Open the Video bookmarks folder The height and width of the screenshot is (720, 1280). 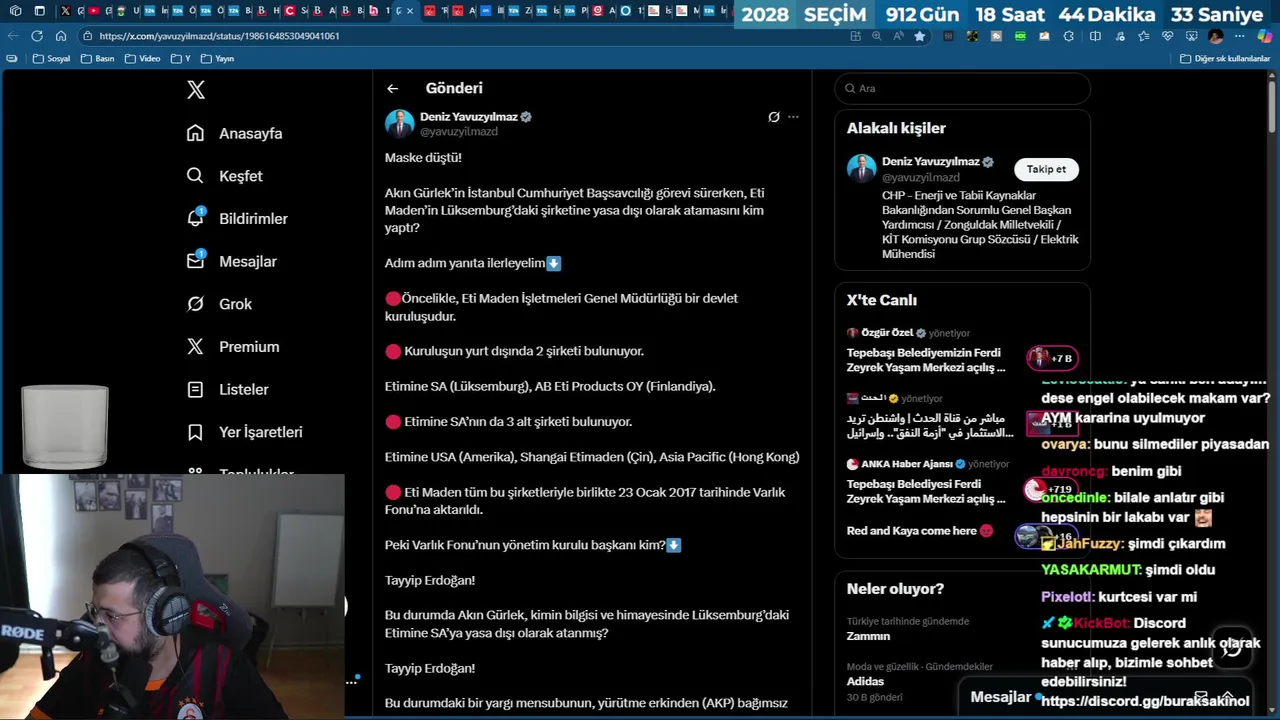(142, 59)
